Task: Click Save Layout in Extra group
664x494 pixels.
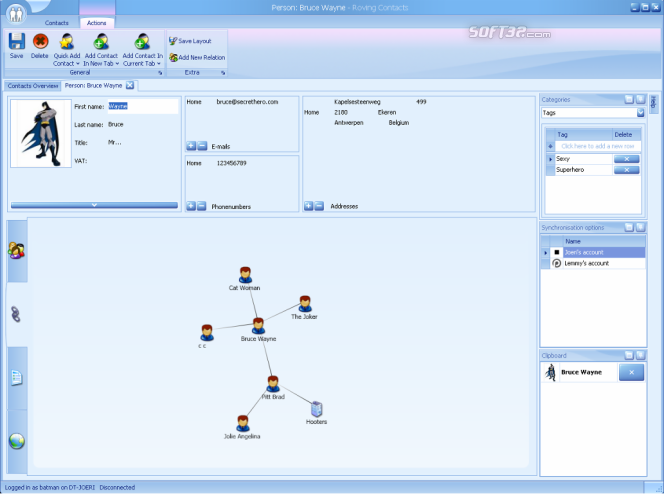Action: click(190, 41)
